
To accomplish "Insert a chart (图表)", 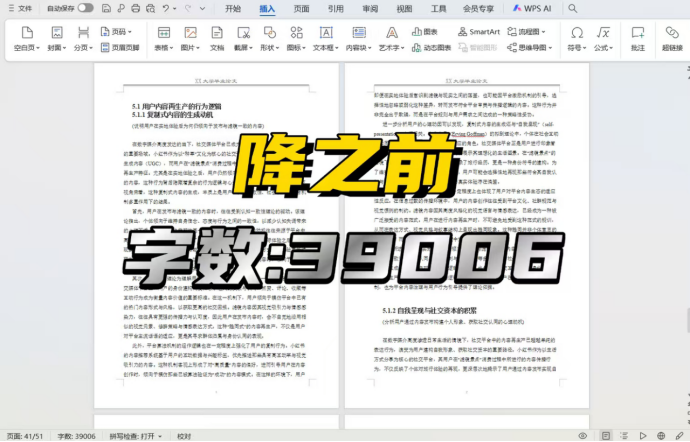I will [425, 32].
